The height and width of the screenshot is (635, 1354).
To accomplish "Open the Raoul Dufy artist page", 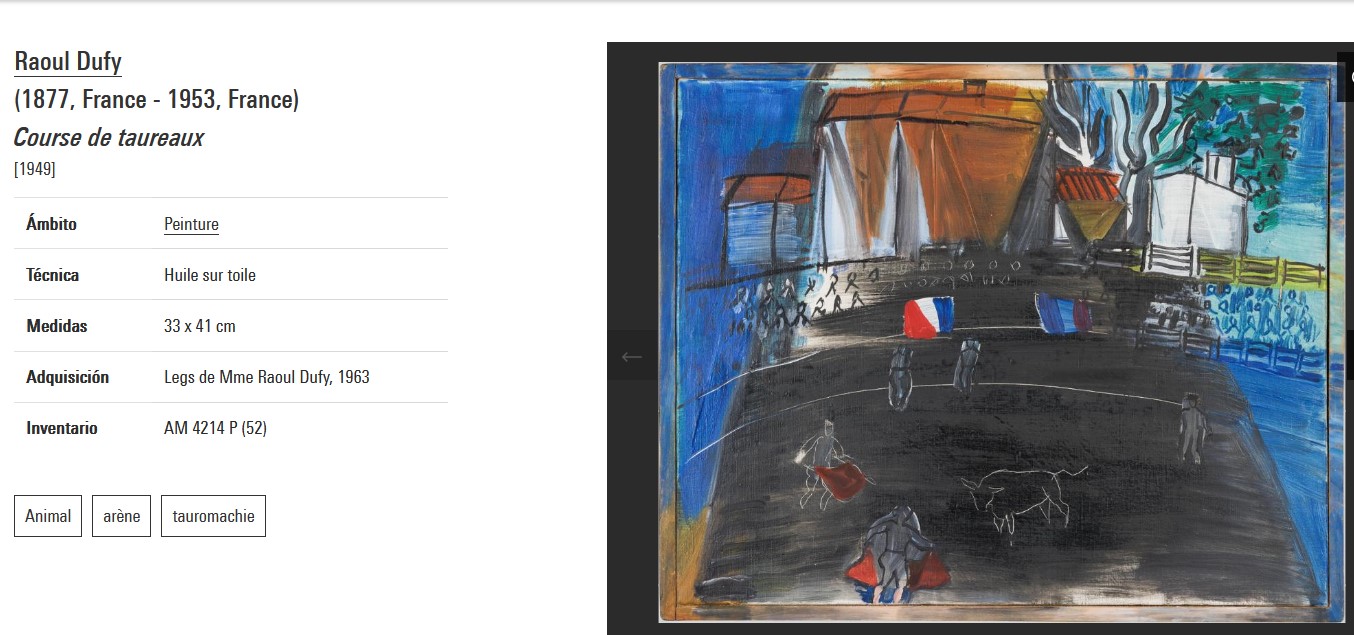I will (x=68, y=62).
